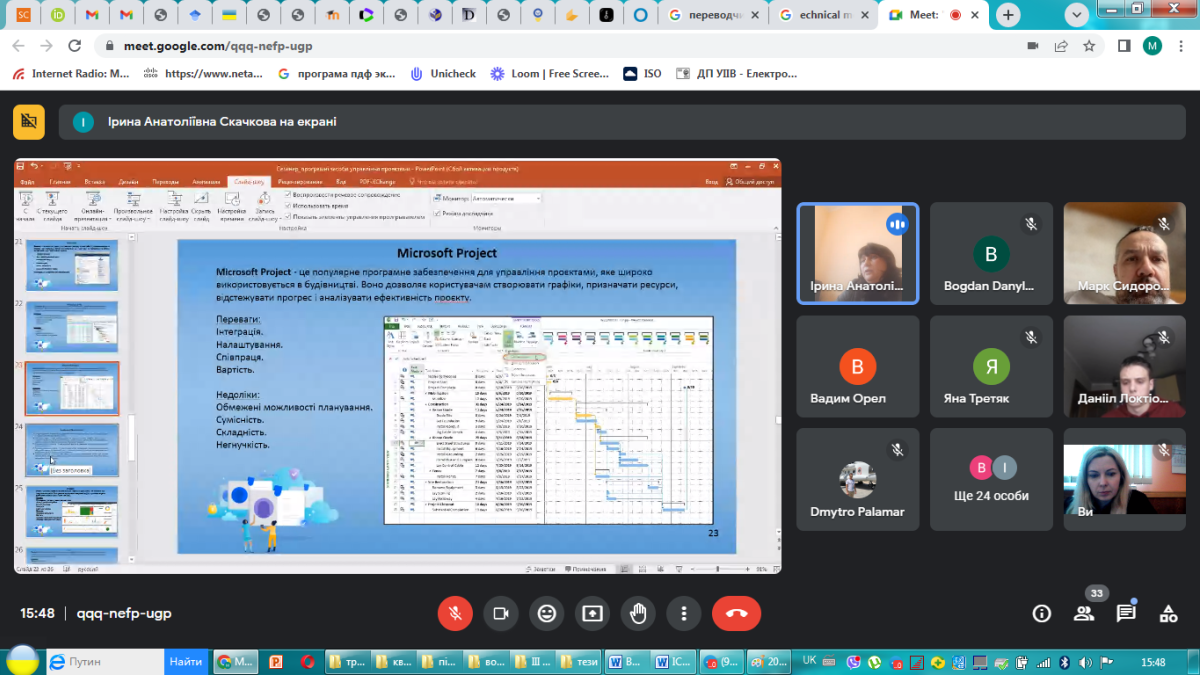Open a new Chrome tab

tap(1008, 15)
